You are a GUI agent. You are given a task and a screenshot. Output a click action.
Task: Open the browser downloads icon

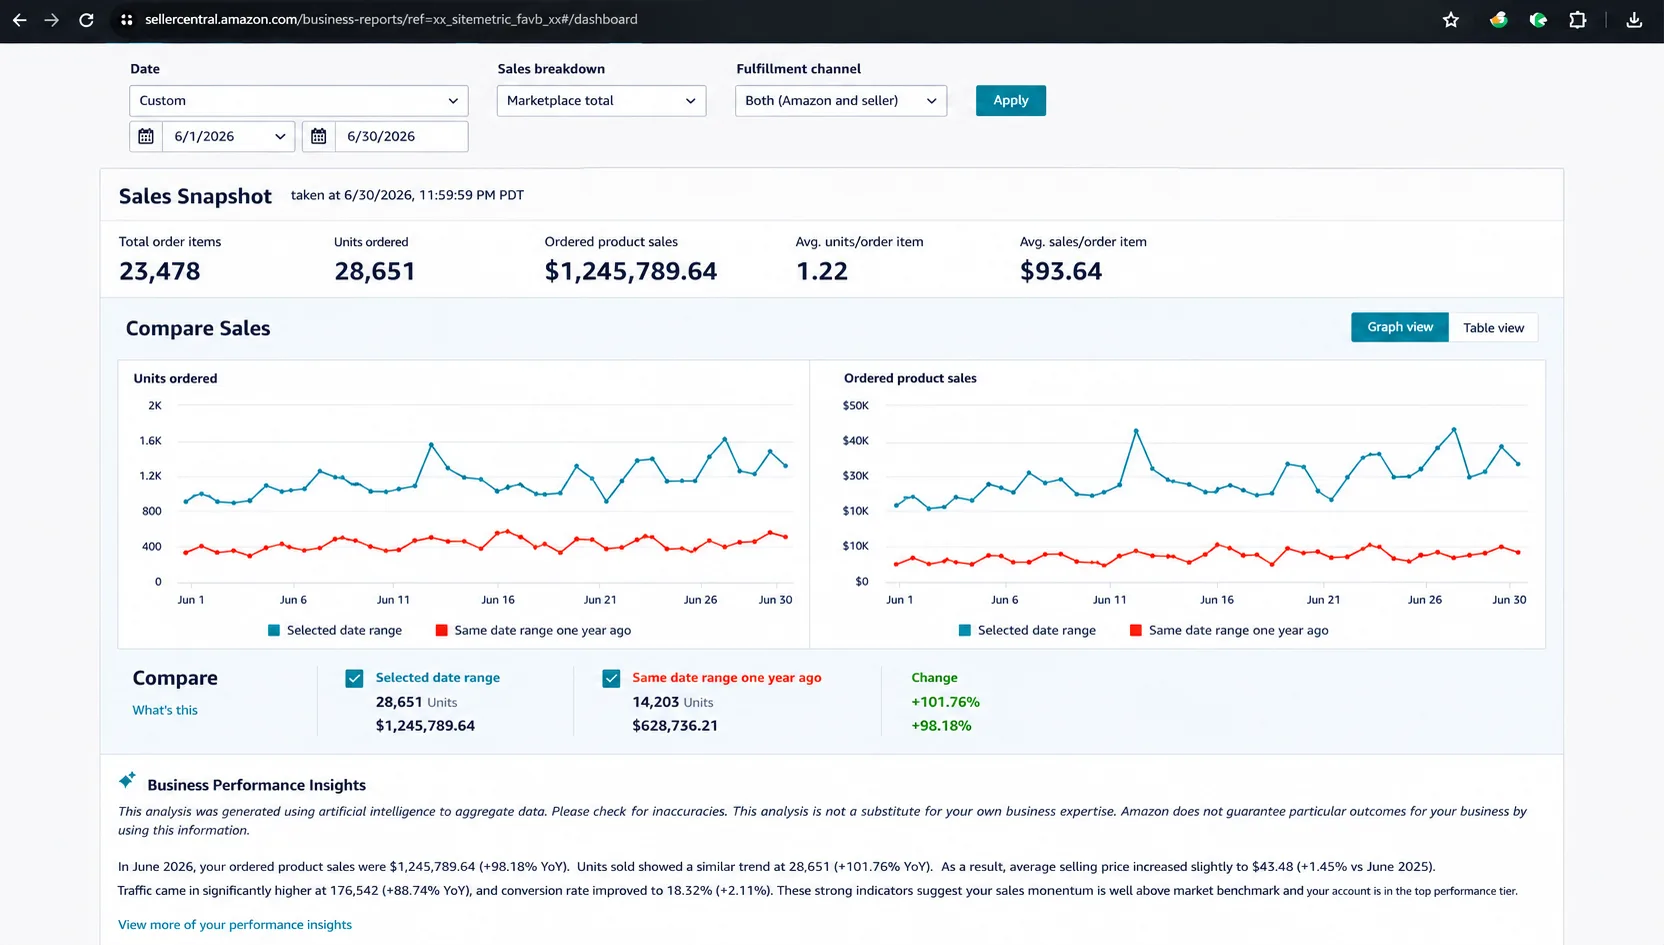[1634, 20]
